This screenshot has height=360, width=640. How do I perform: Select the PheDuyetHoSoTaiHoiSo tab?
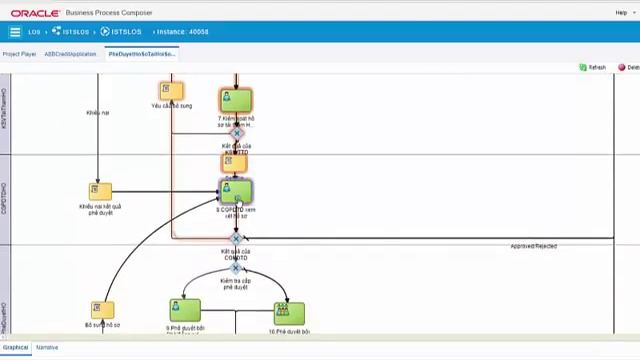click(x=142, y=54)
